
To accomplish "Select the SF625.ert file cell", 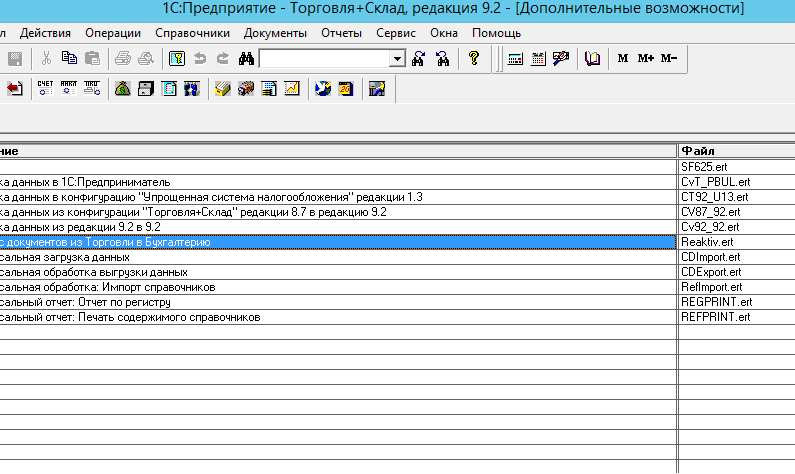I will (737, 167).
